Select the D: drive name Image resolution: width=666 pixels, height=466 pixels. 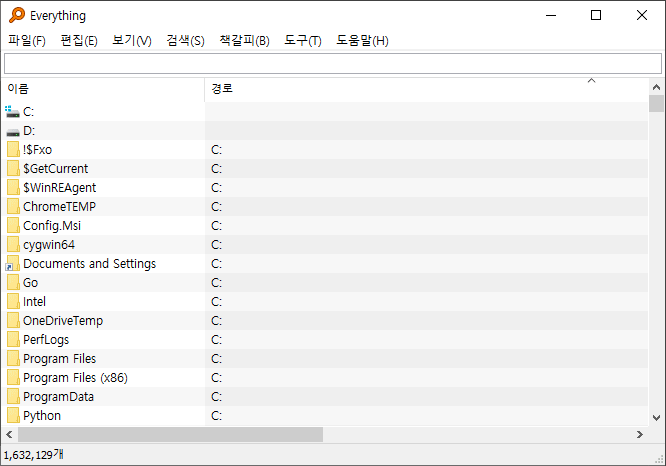29,131
